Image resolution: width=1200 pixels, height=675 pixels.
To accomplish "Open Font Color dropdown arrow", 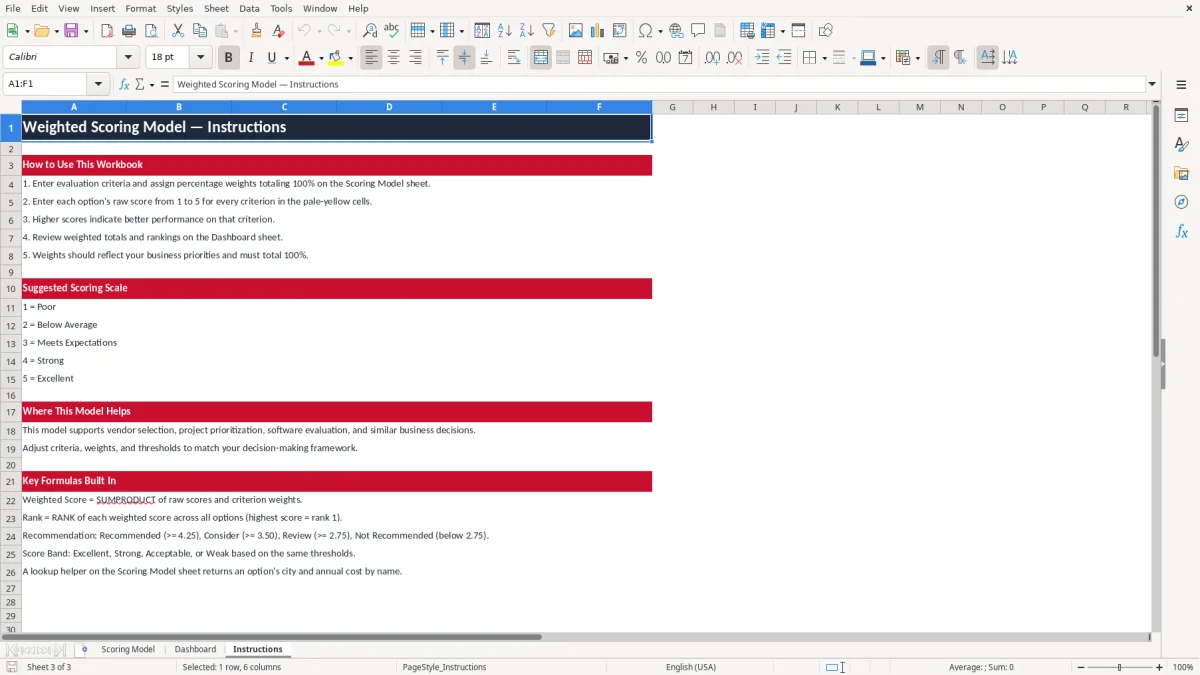I will click(320, 58).
